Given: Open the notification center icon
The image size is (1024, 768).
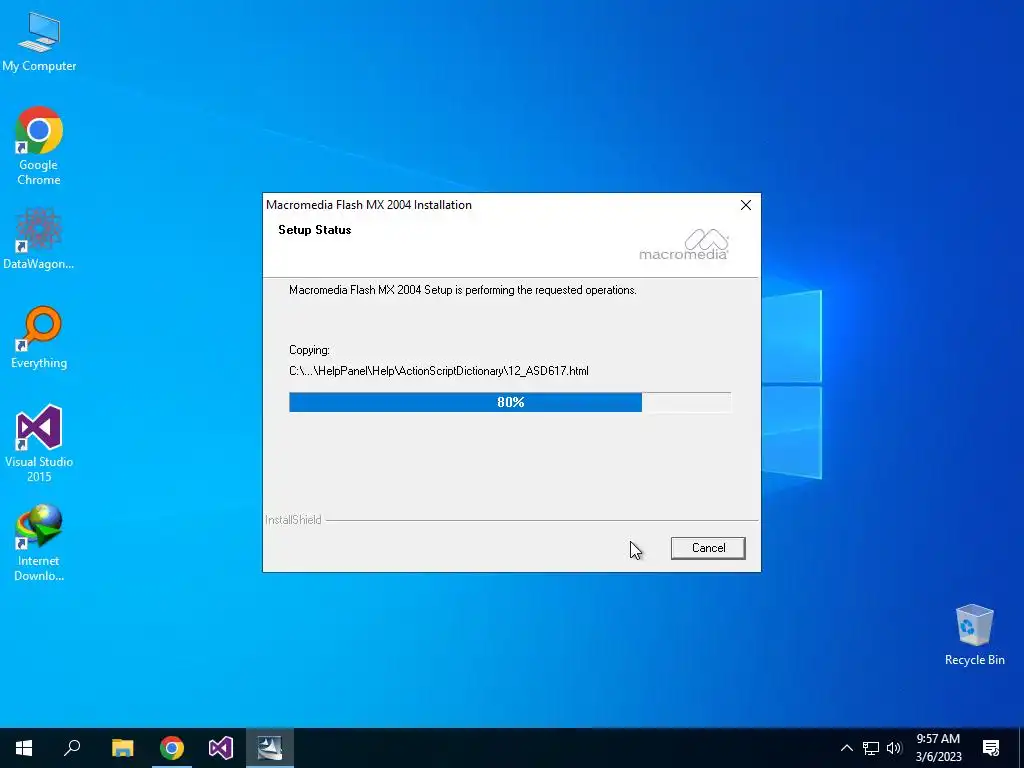Looking at the screenshot, I should (991, 748).
